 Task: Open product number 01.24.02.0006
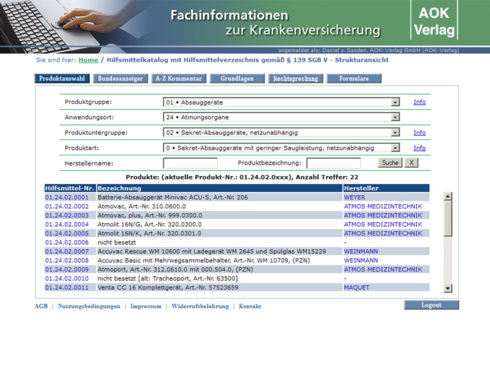click(67, 242)
